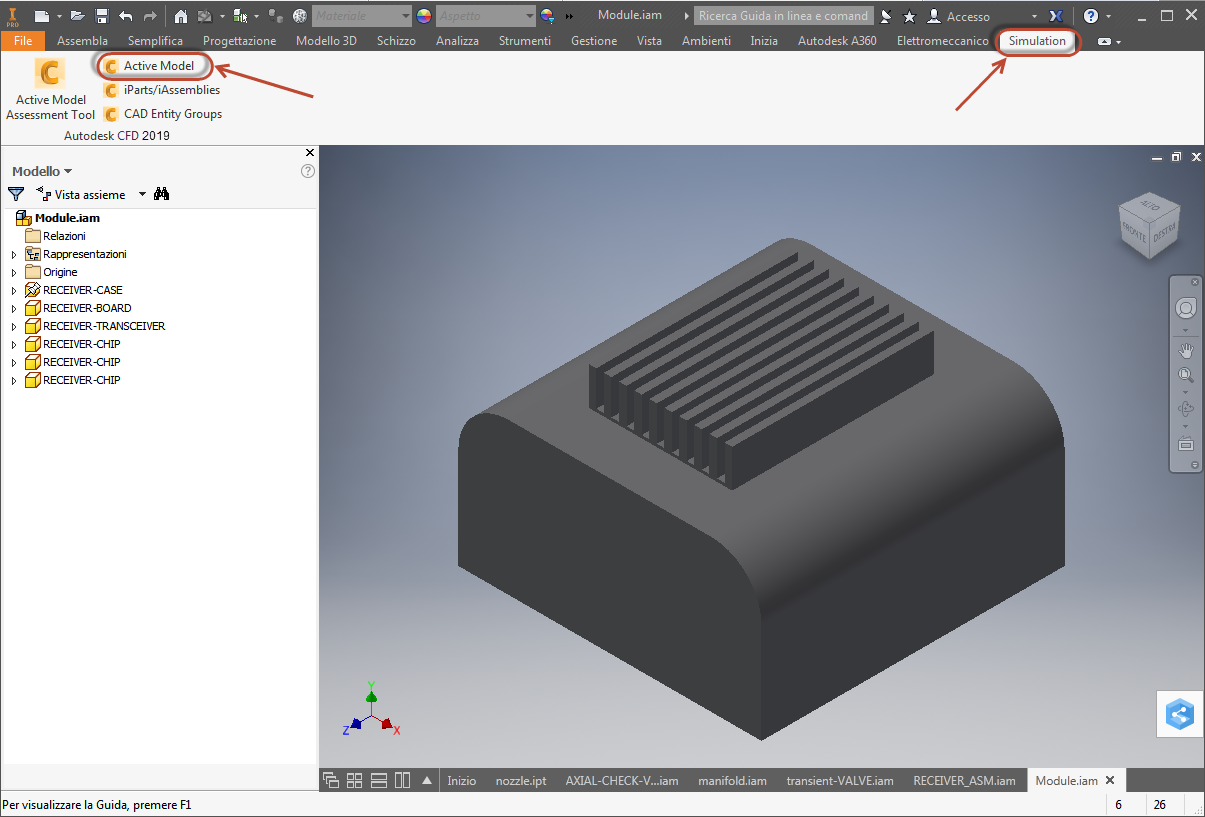Arrange windows vertically icon

point(402,781)
